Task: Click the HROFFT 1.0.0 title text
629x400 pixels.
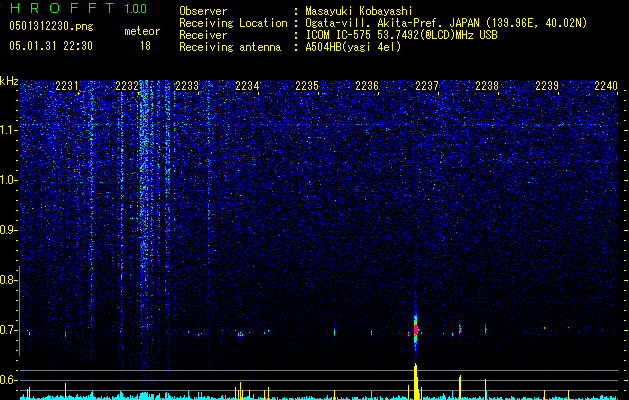Action: tap(78, 8)
